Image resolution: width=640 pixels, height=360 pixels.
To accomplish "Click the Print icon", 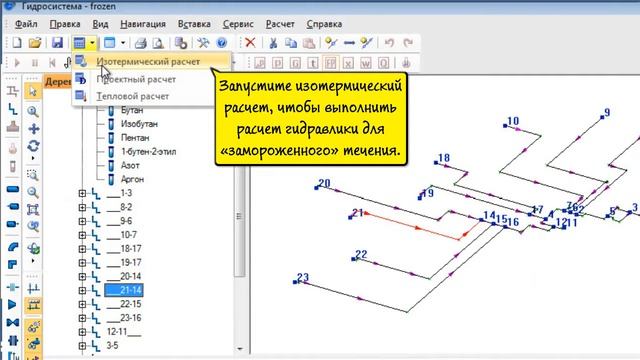I will (141, 42).
